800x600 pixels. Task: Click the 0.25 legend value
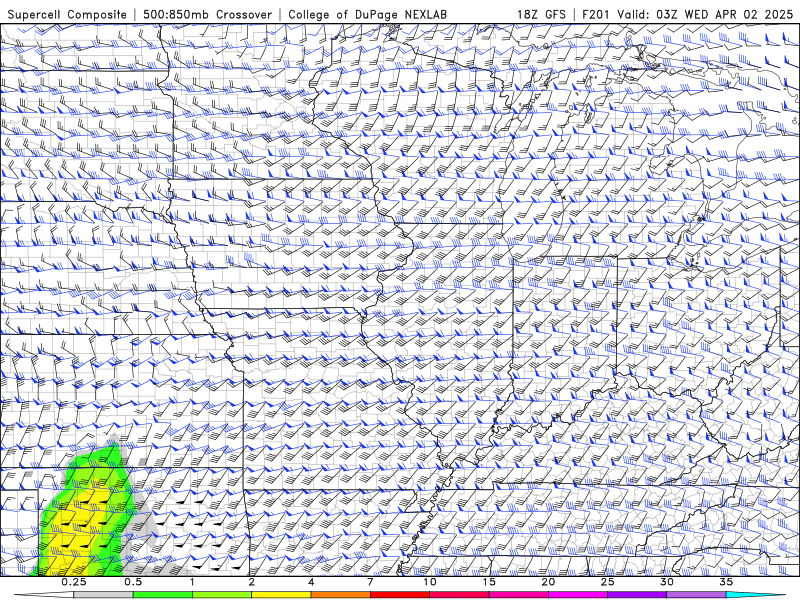point(74,582)
